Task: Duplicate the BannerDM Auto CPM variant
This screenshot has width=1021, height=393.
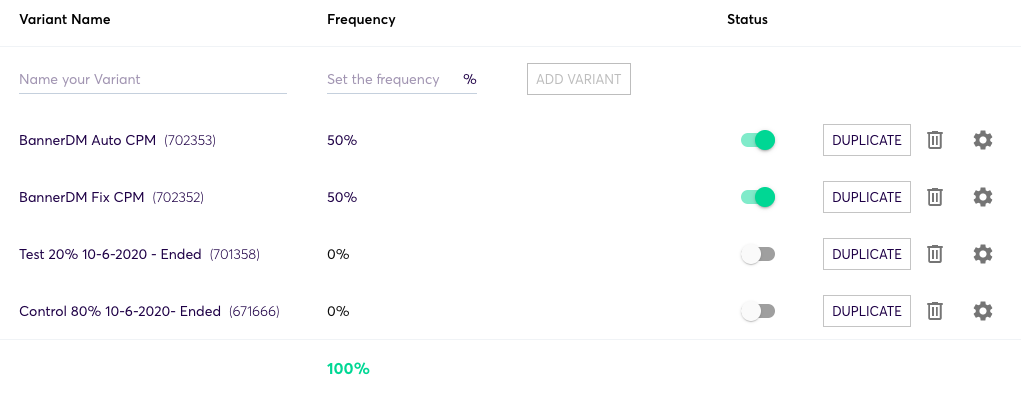Action: click(867, 140)
